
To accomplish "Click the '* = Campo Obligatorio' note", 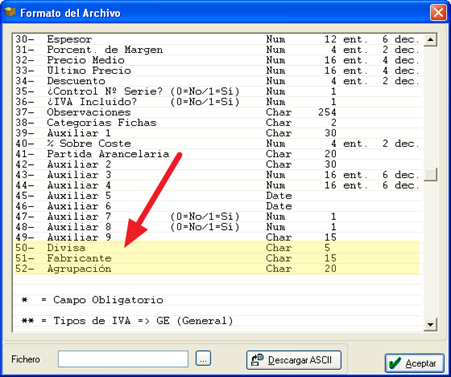I will click(92, 300).
